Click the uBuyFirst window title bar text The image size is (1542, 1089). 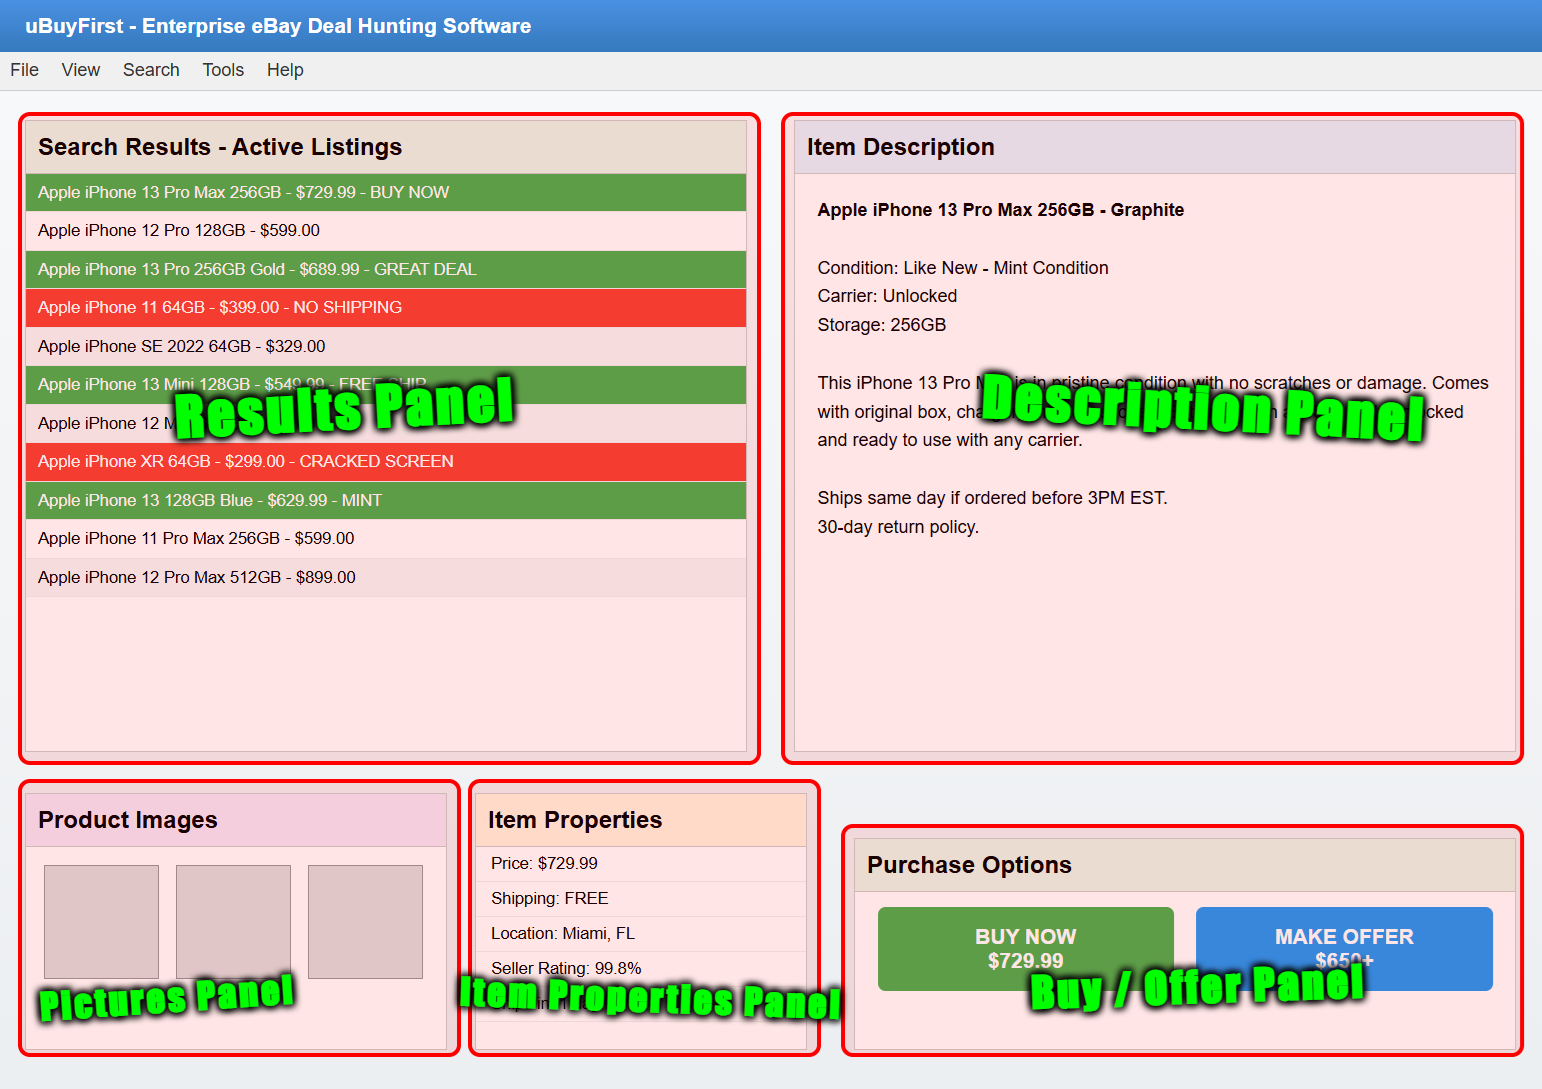[x=278, y=26]
